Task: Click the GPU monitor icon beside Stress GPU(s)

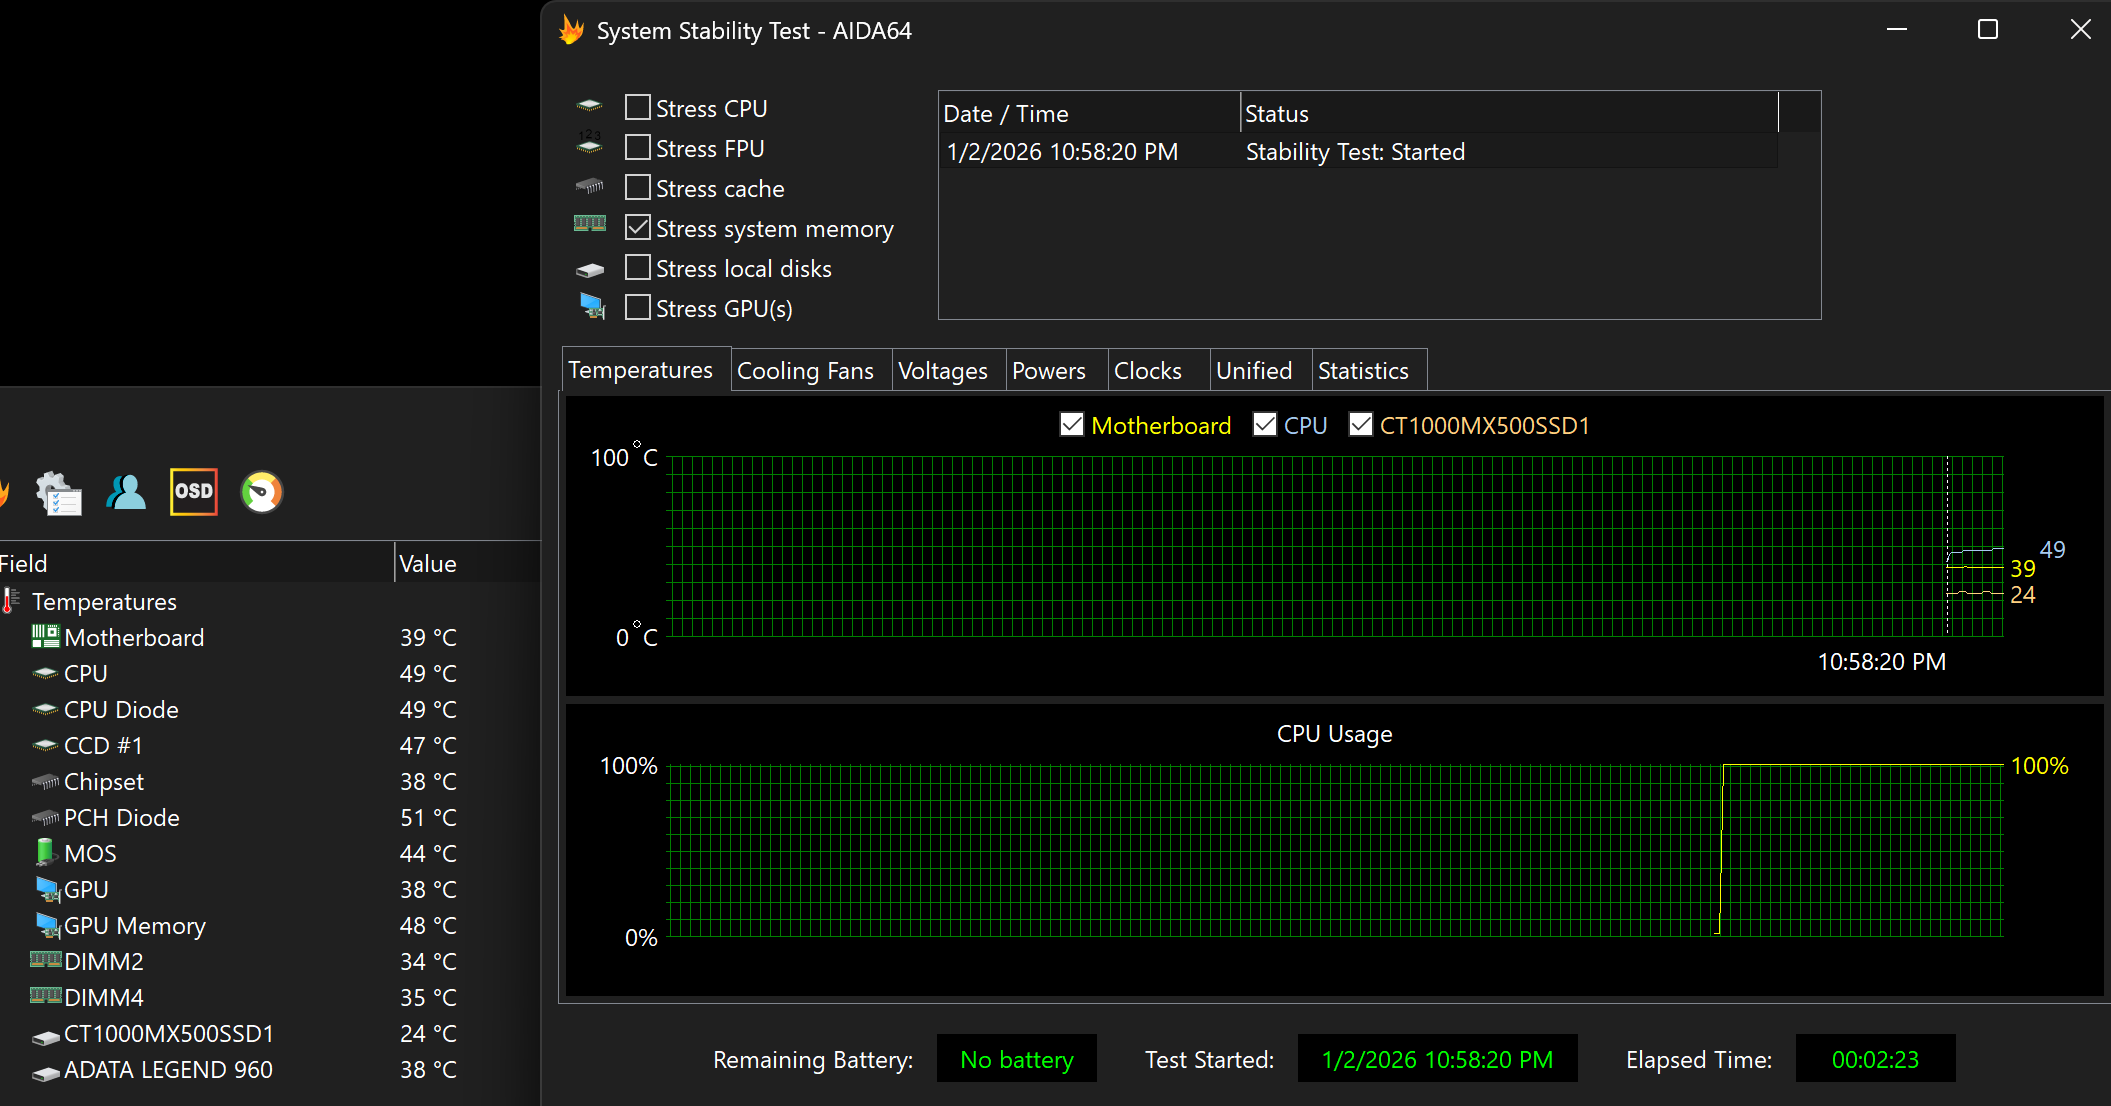Action: tap(592, 306)
